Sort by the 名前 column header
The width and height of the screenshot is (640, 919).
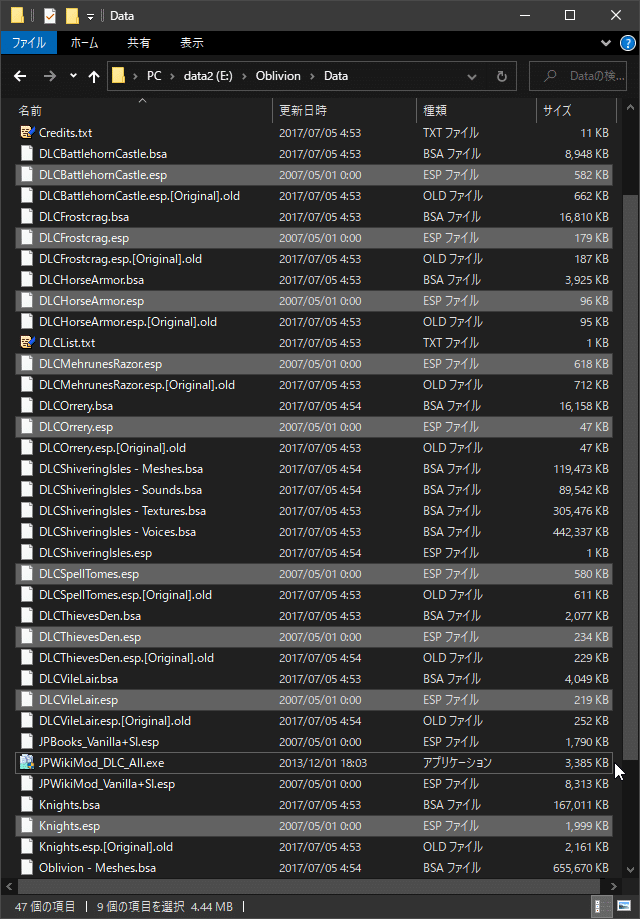[x=144, y=110]
